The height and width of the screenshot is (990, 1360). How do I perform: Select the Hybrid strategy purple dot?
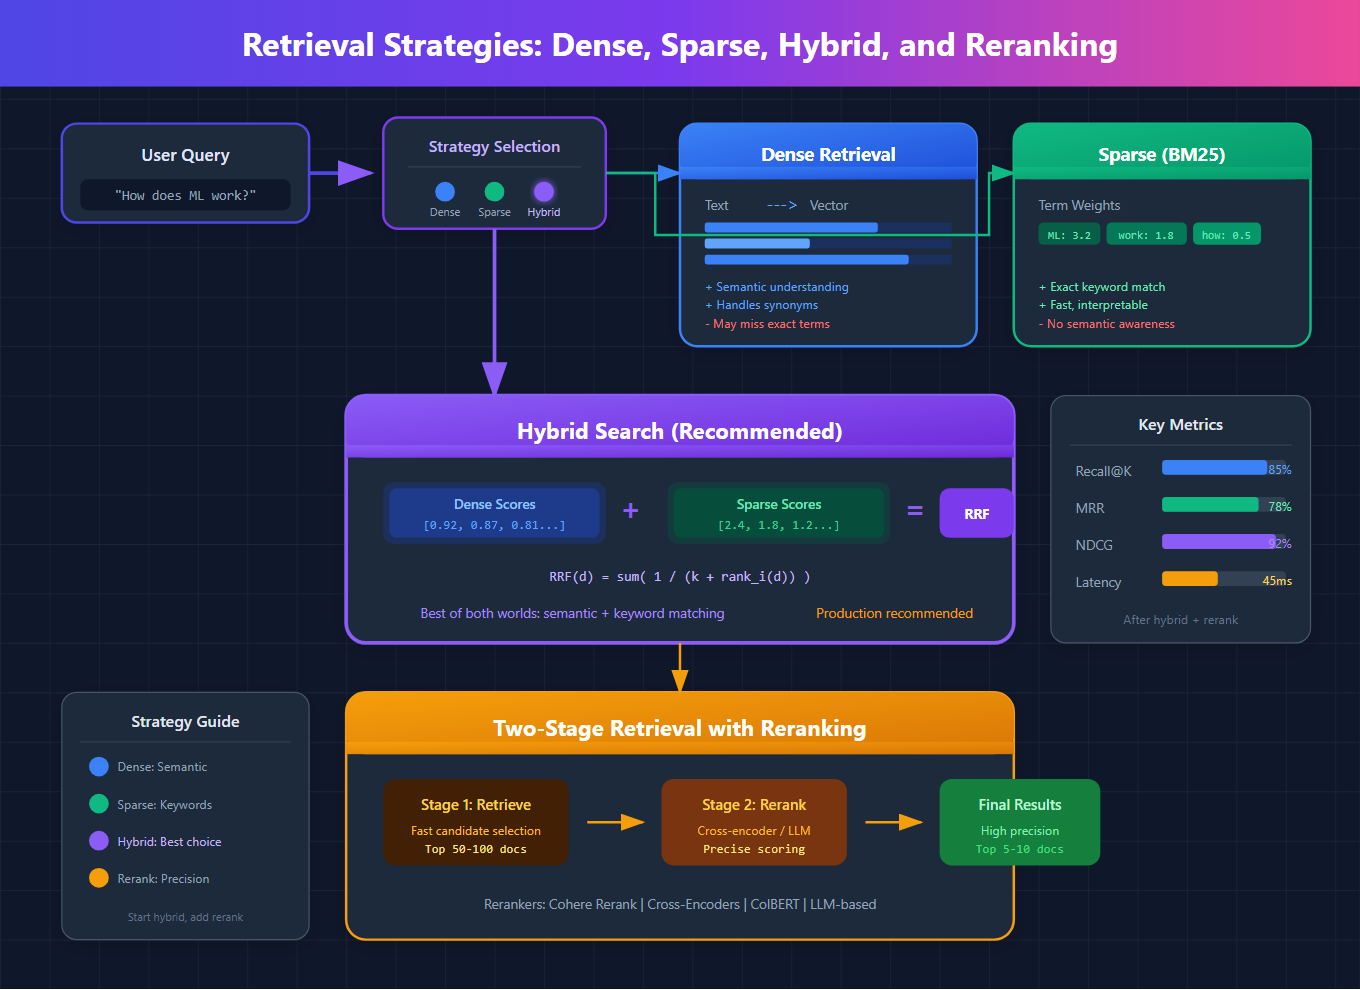pyautogui.click(x=543, y=191)
